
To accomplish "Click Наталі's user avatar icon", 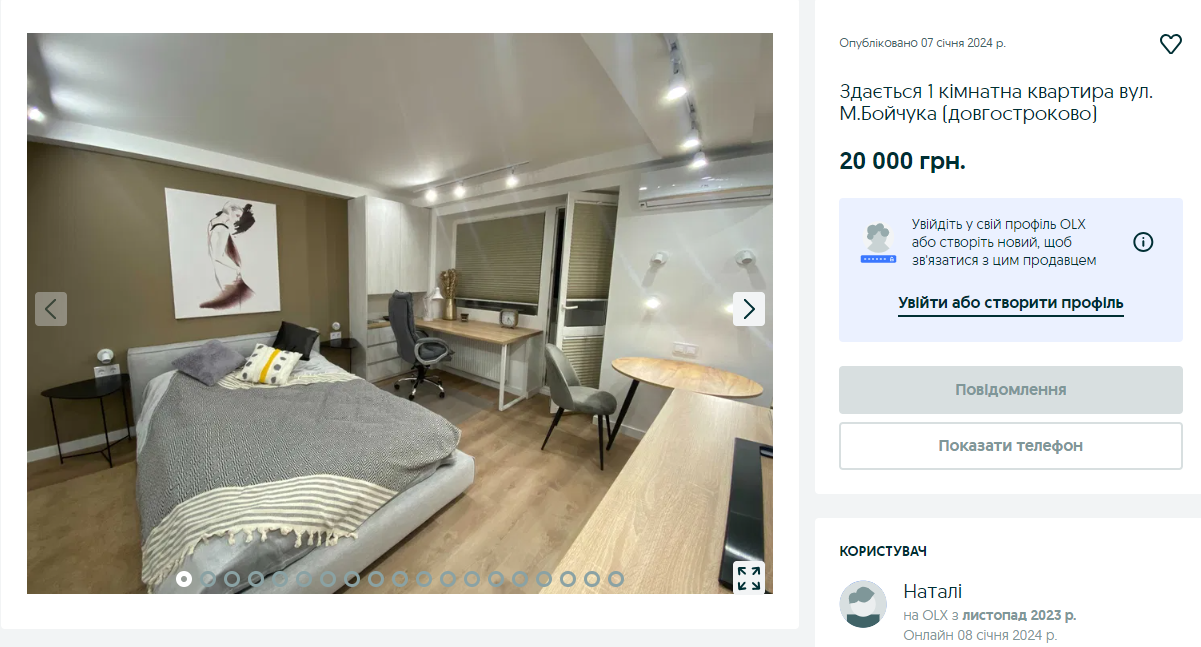I will coord(863,604).
